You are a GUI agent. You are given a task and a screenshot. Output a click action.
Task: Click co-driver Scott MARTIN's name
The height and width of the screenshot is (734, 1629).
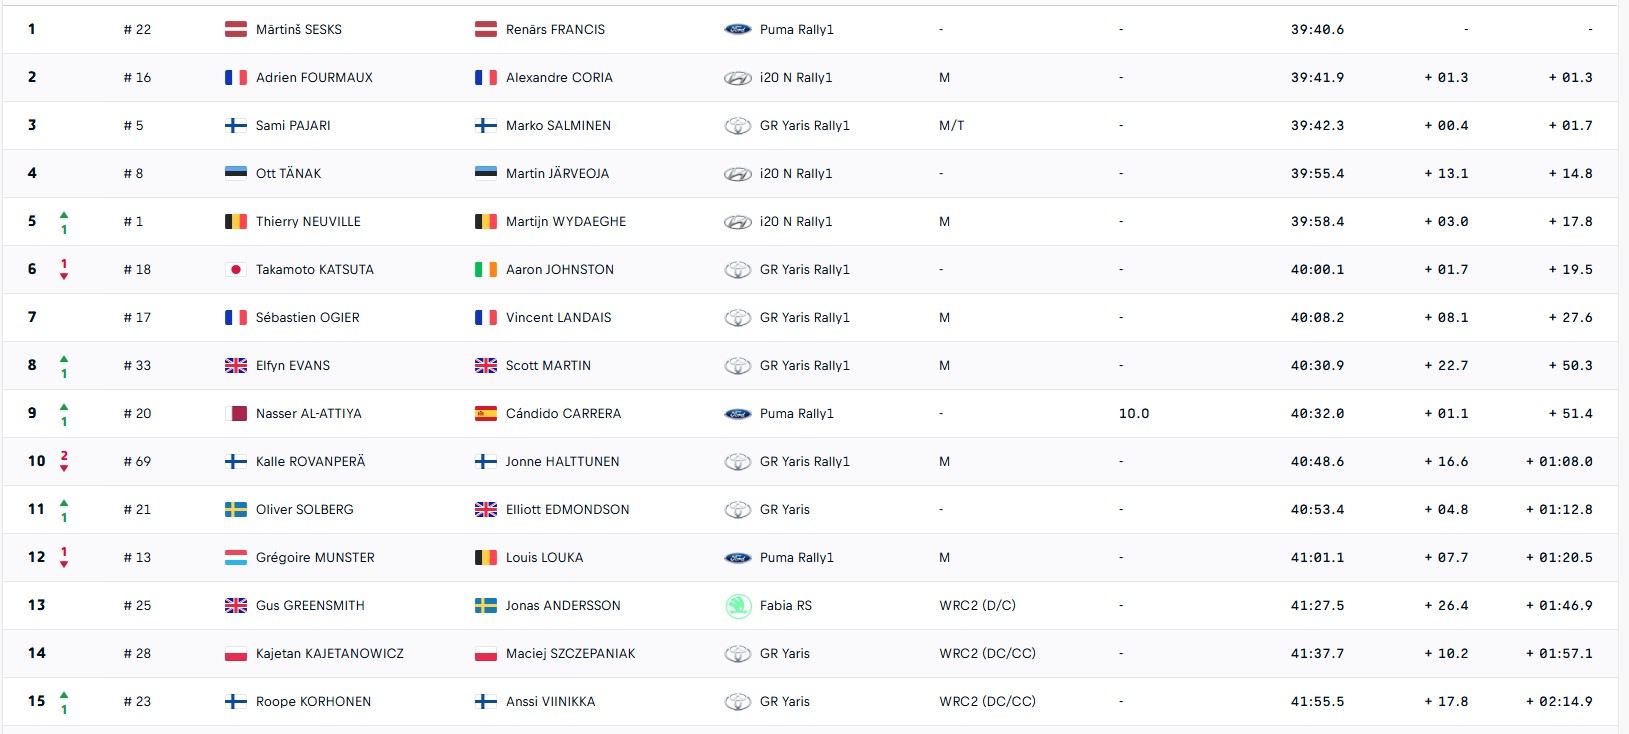coord(548,366)
